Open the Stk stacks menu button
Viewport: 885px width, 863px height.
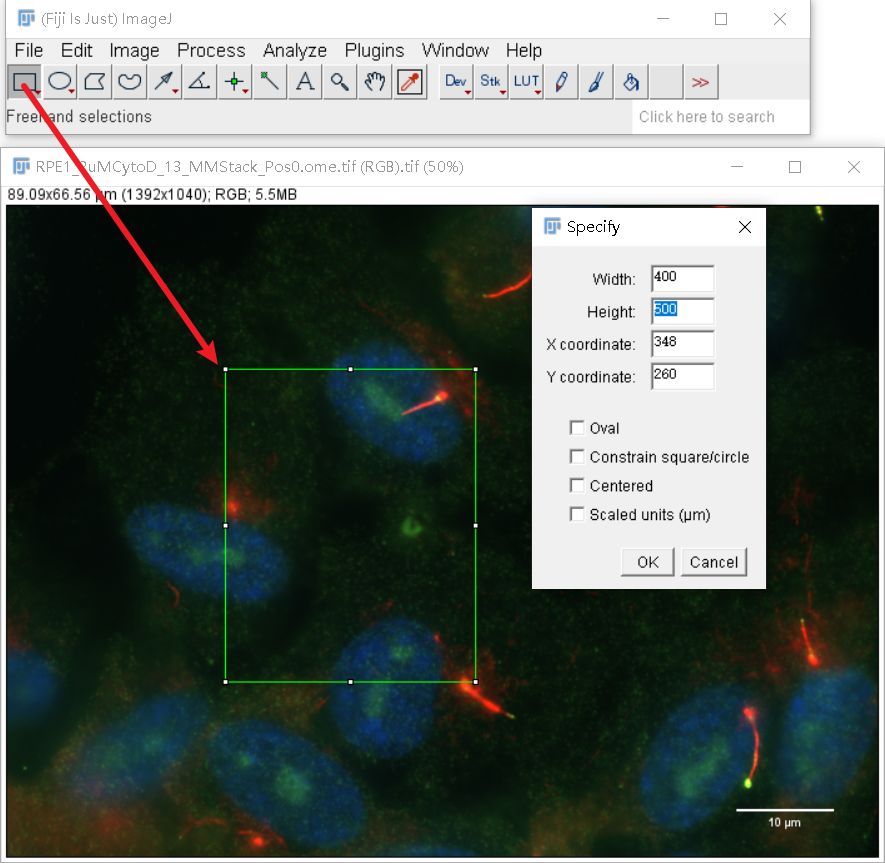pos(491,82)
